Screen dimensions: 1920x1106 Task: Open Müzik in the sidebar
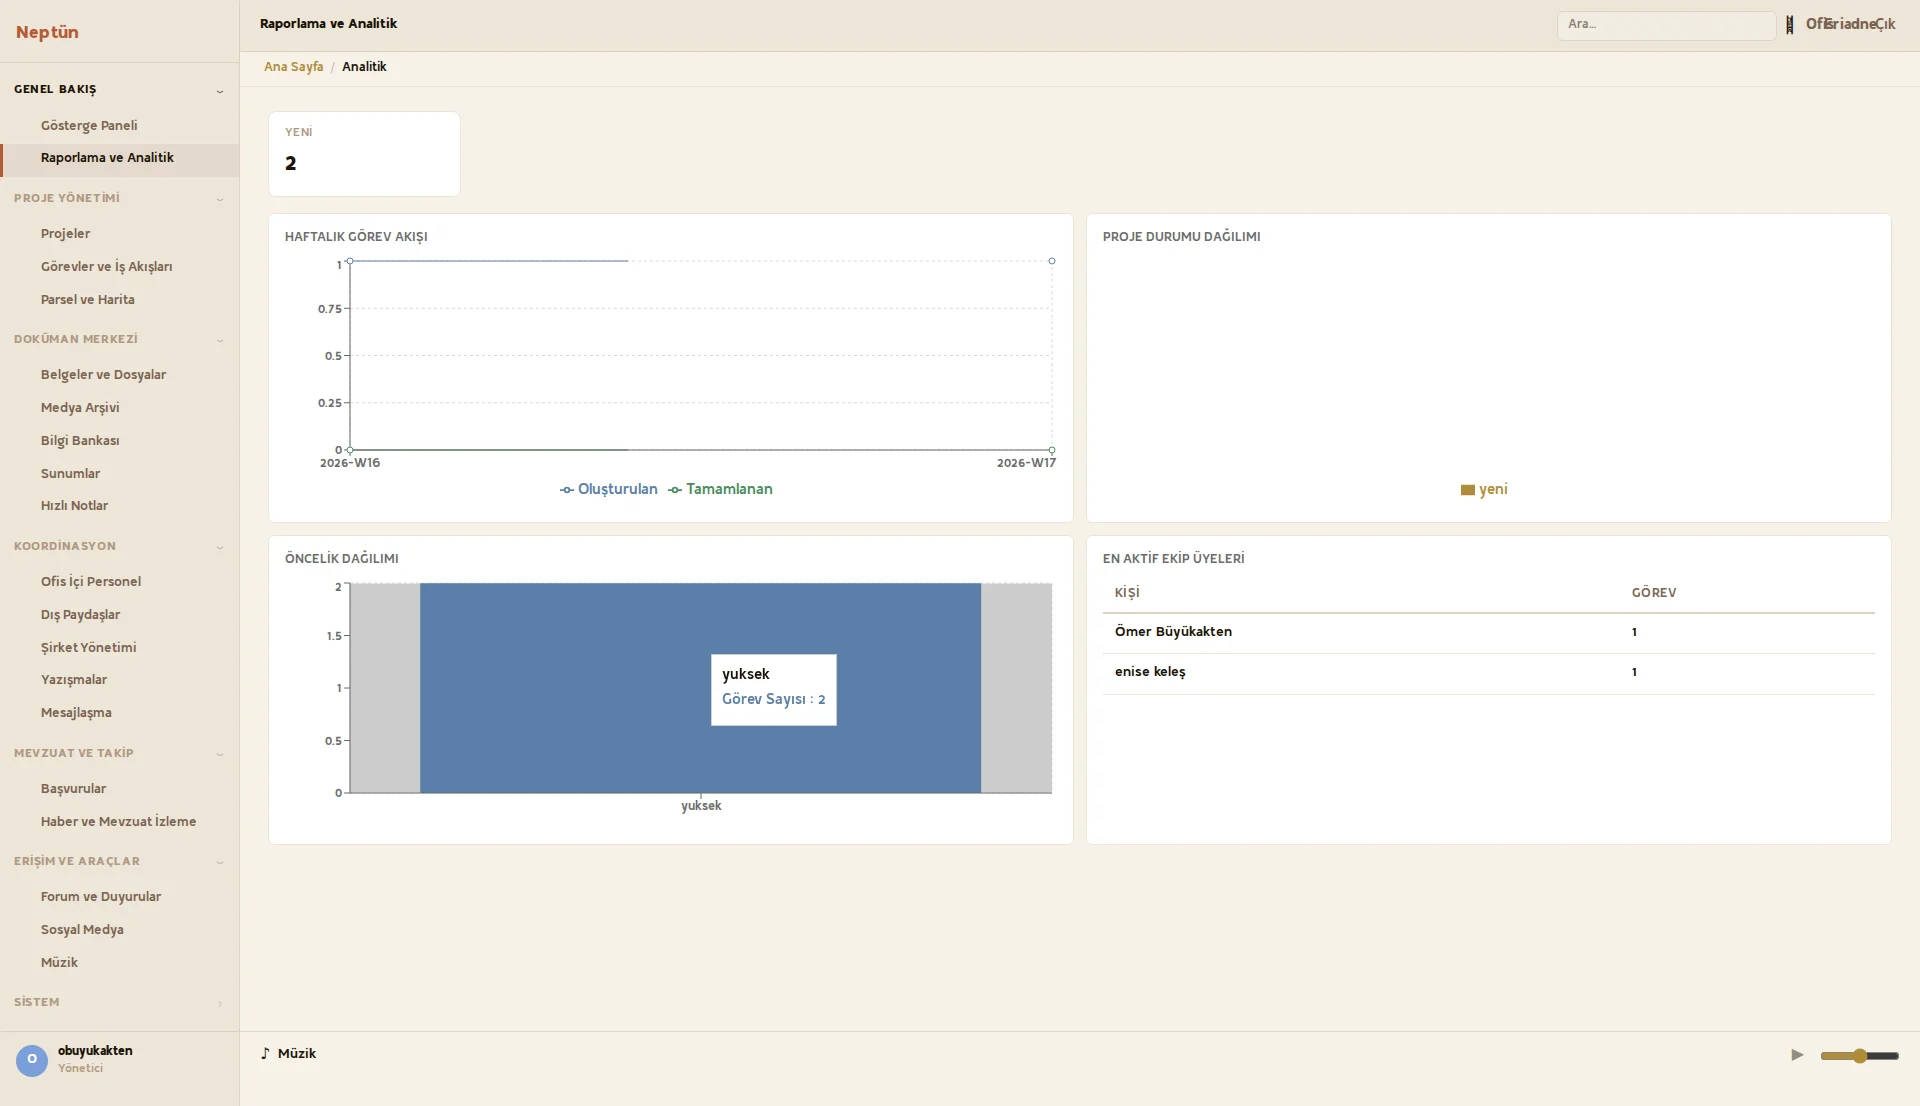119,963
